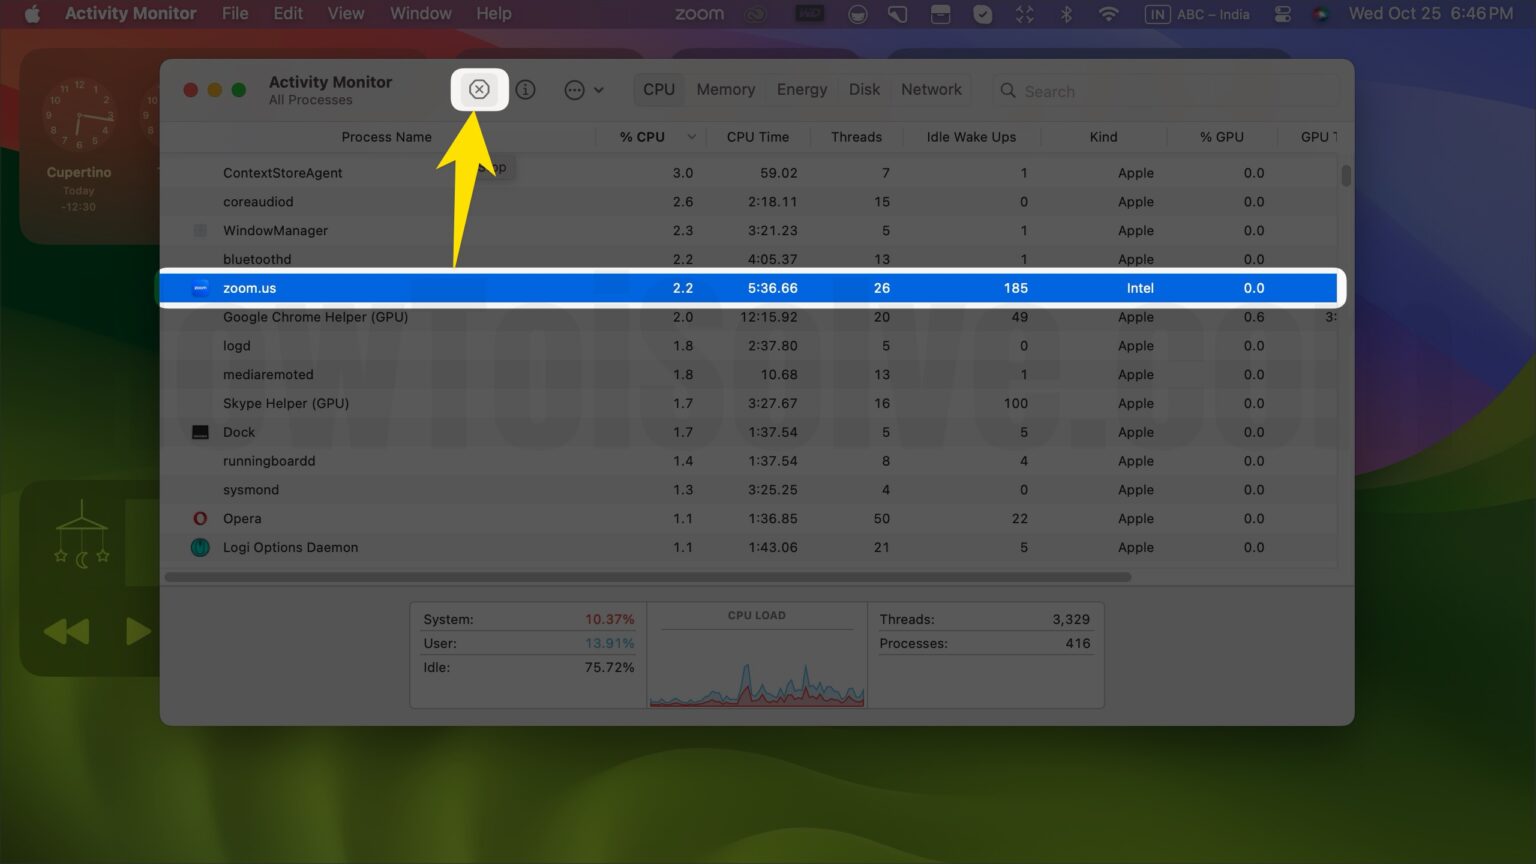The image size is (1536, 864).
Task: Select the zoom.us process row
Action: [600, 288]
